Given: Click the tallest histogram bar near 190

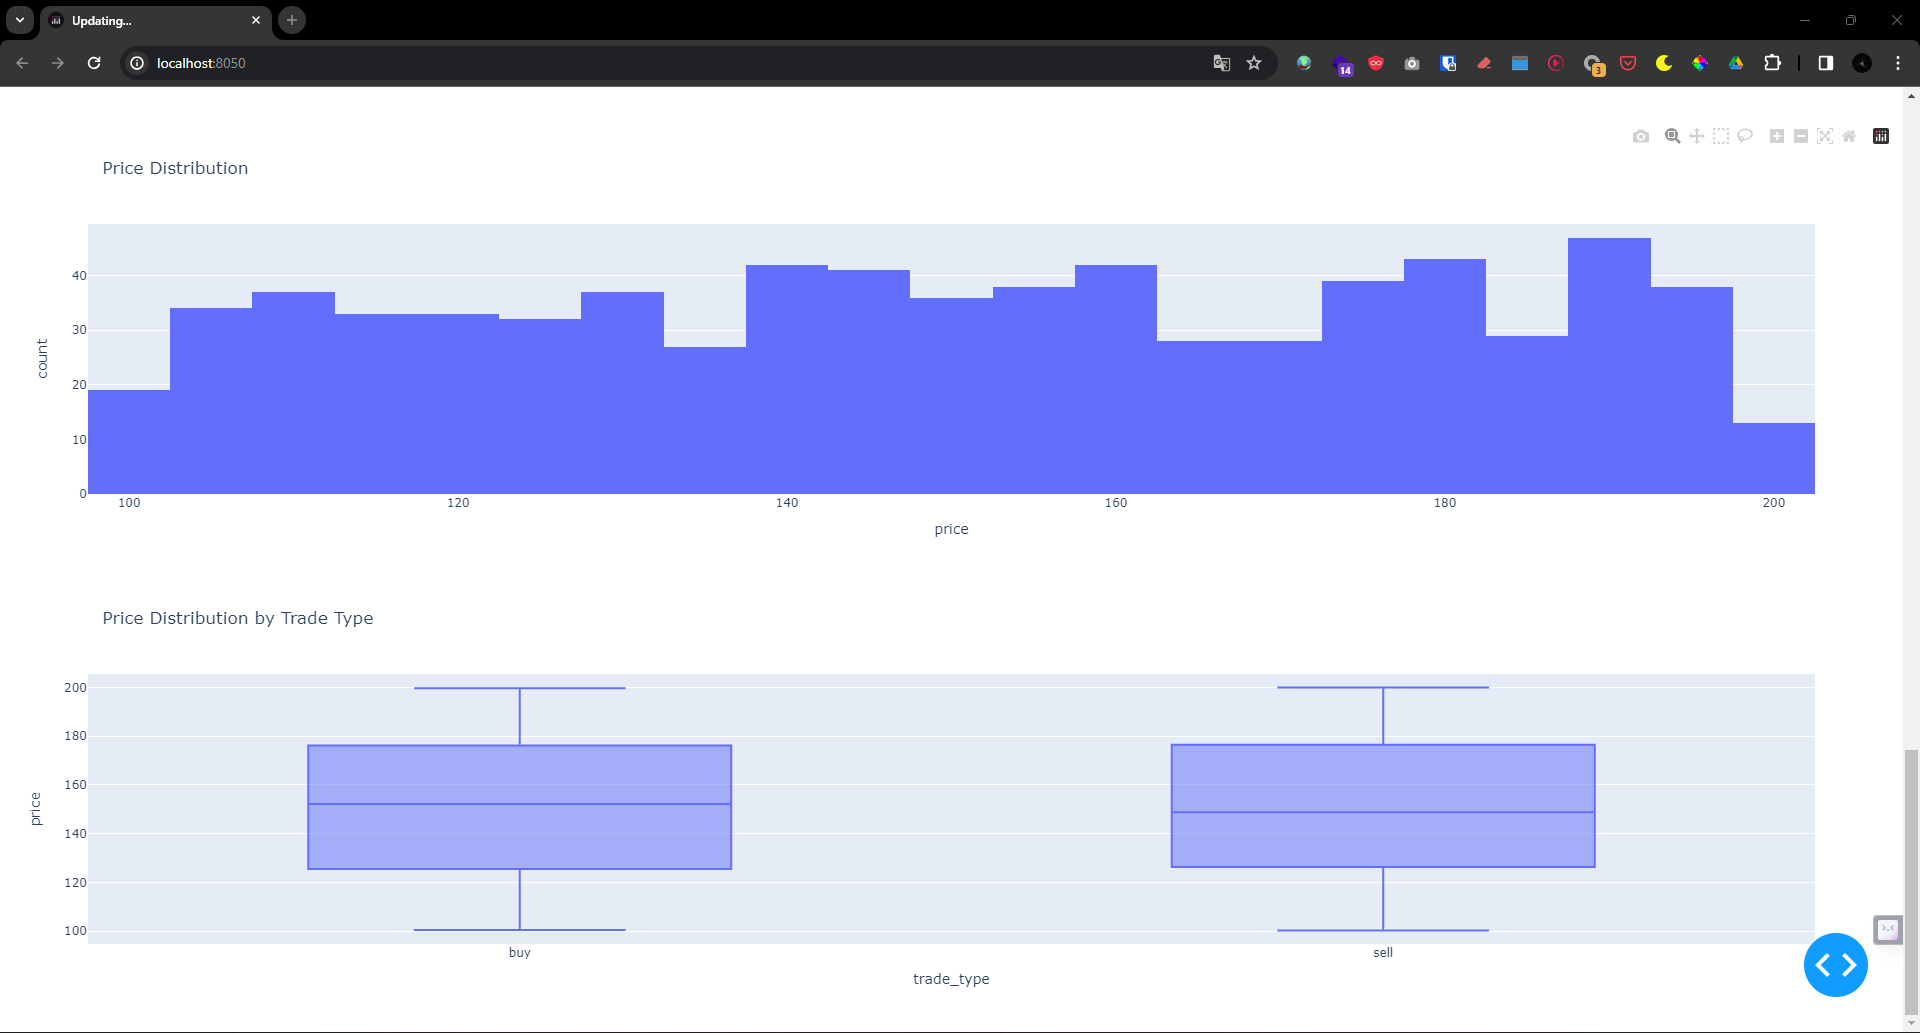Looking at the screenshot, I should 1609,366.
